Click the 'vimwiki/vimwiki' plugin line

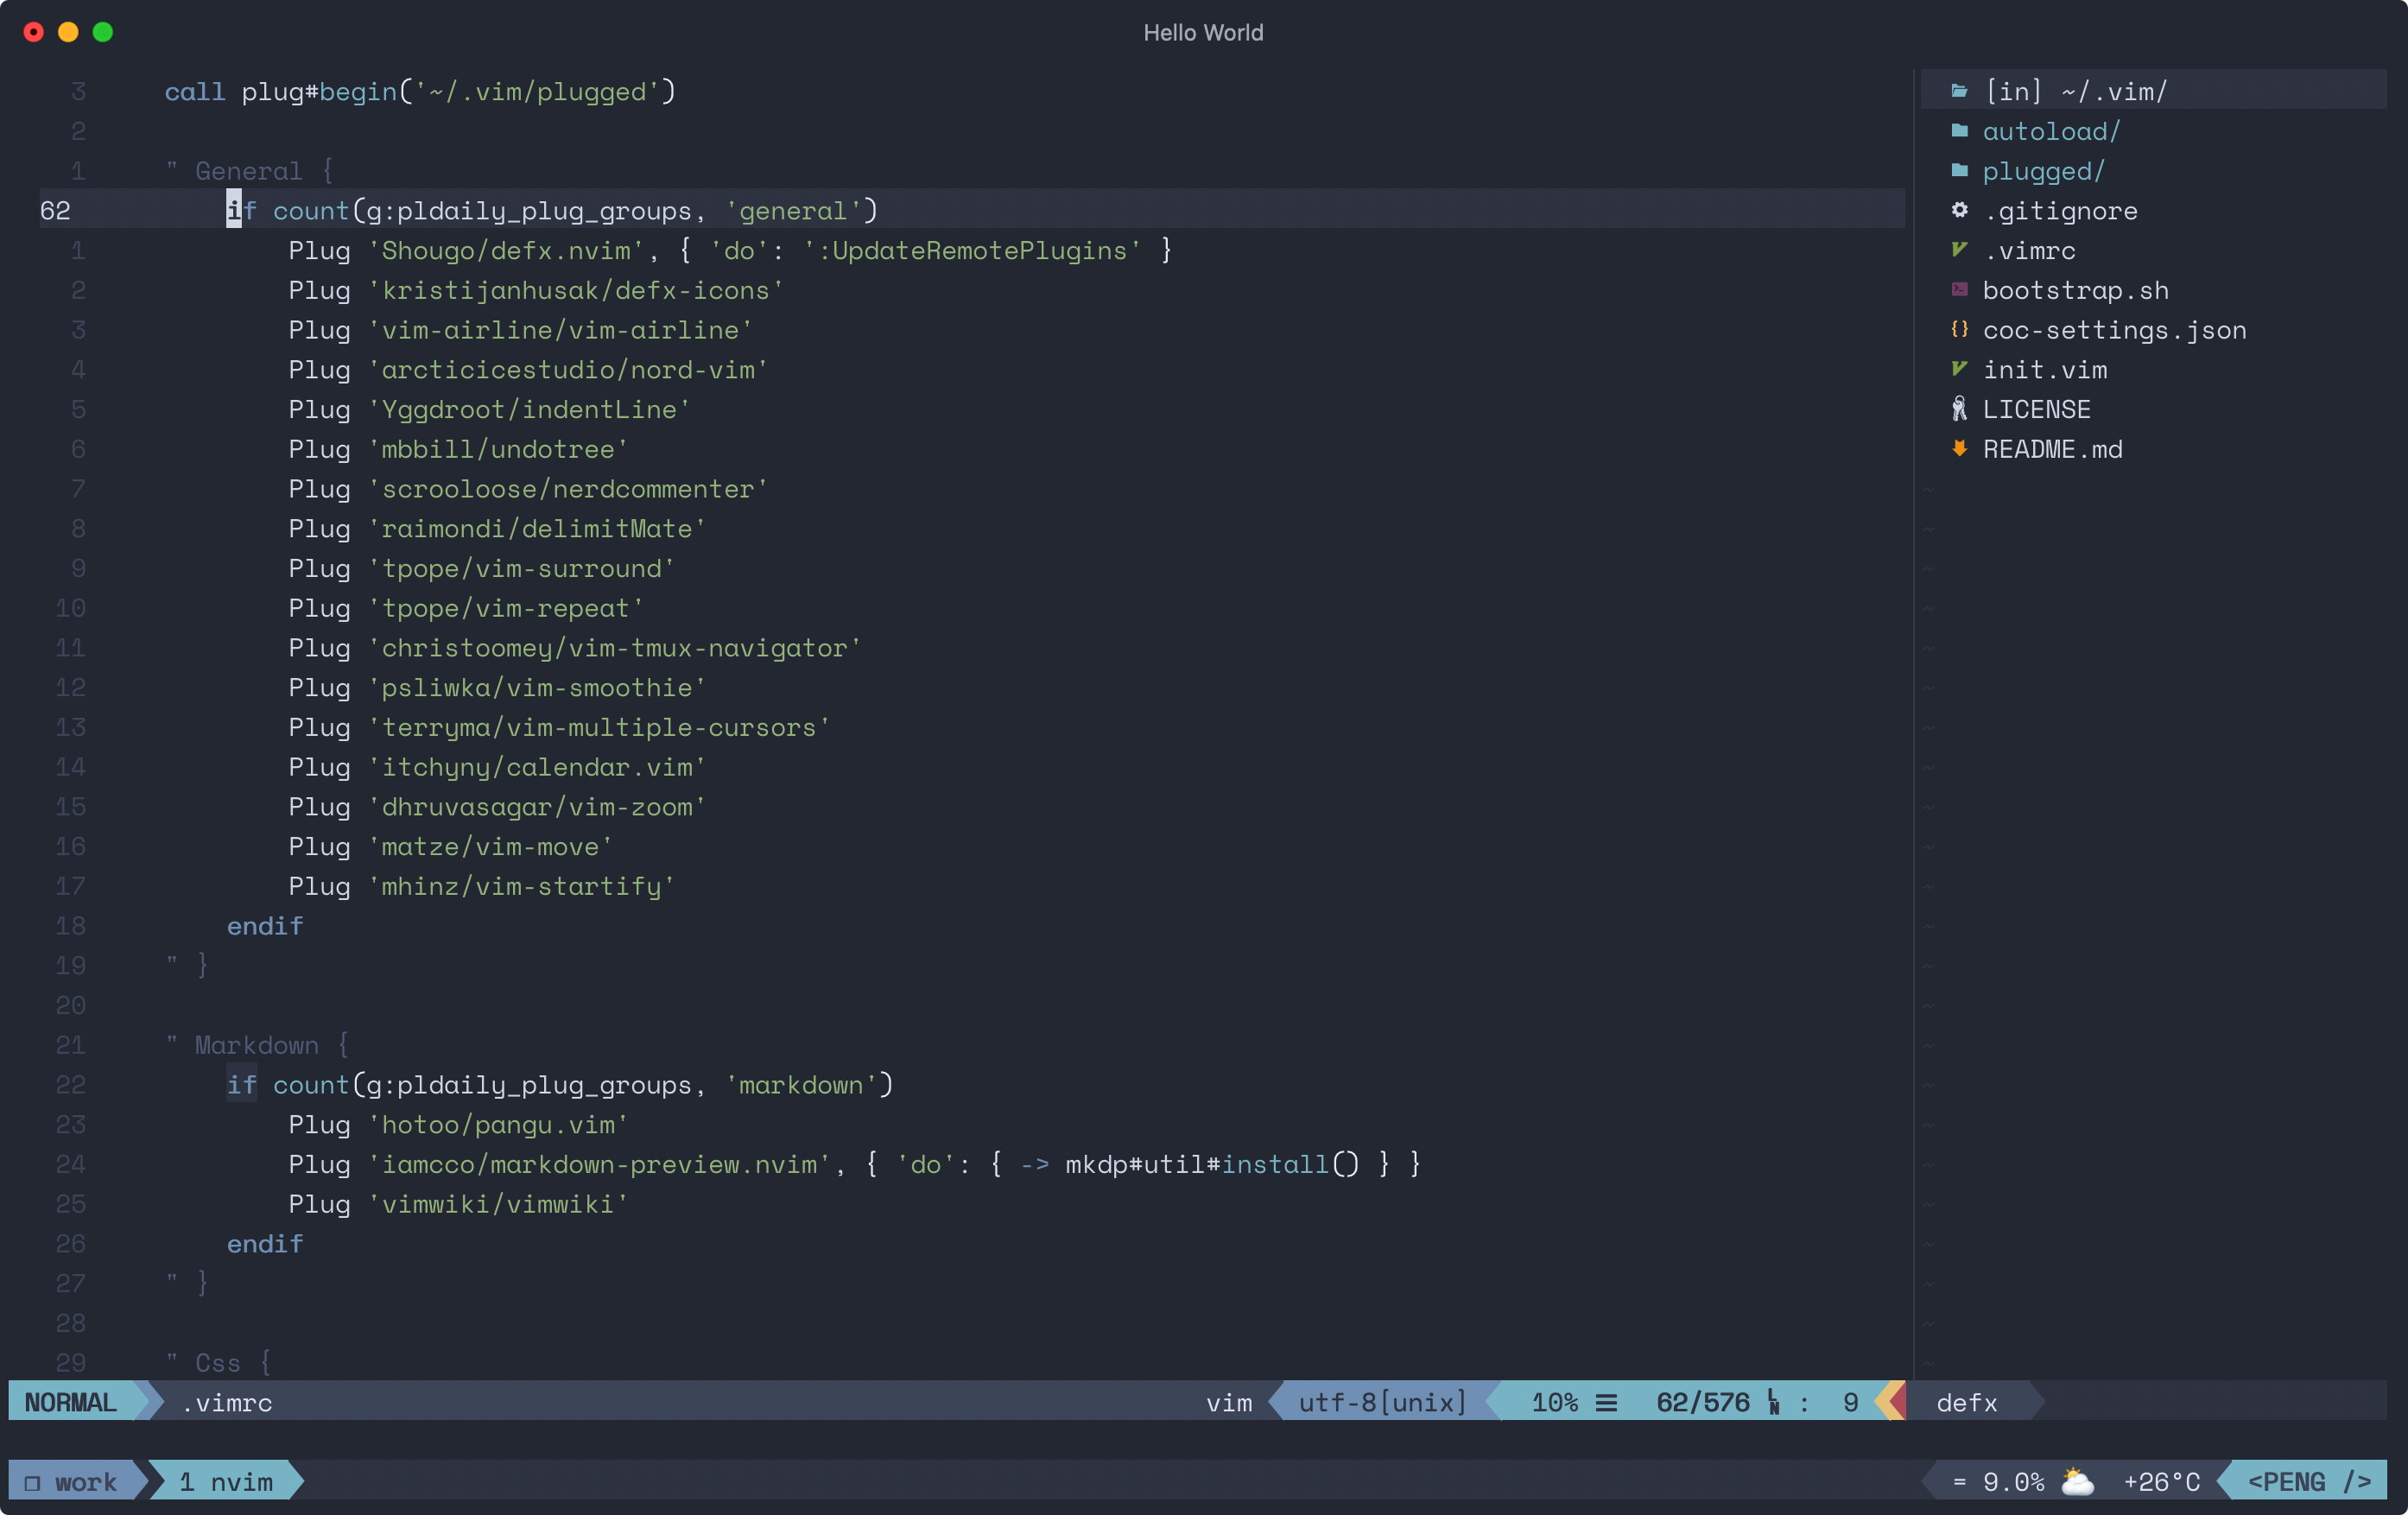pyautogui.click(x=459, y=1204)
